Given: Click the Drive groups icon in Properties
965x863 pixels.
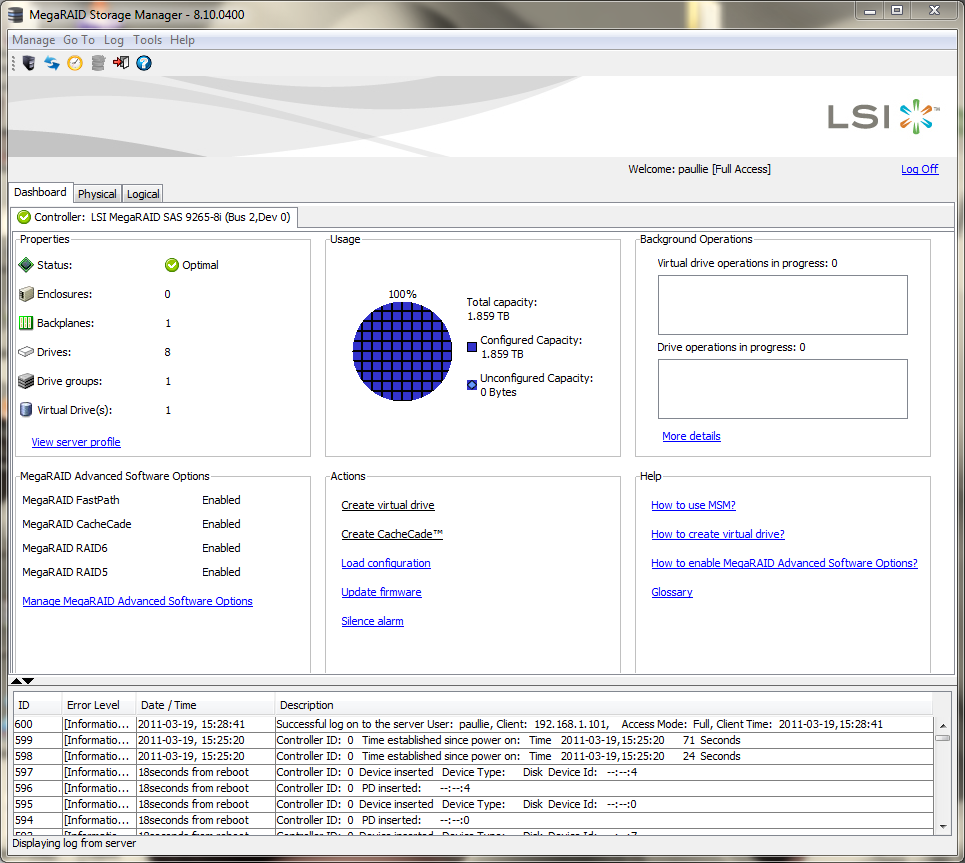Looking at the screenshot, I should pyautogui.click(x=27, y=381).
